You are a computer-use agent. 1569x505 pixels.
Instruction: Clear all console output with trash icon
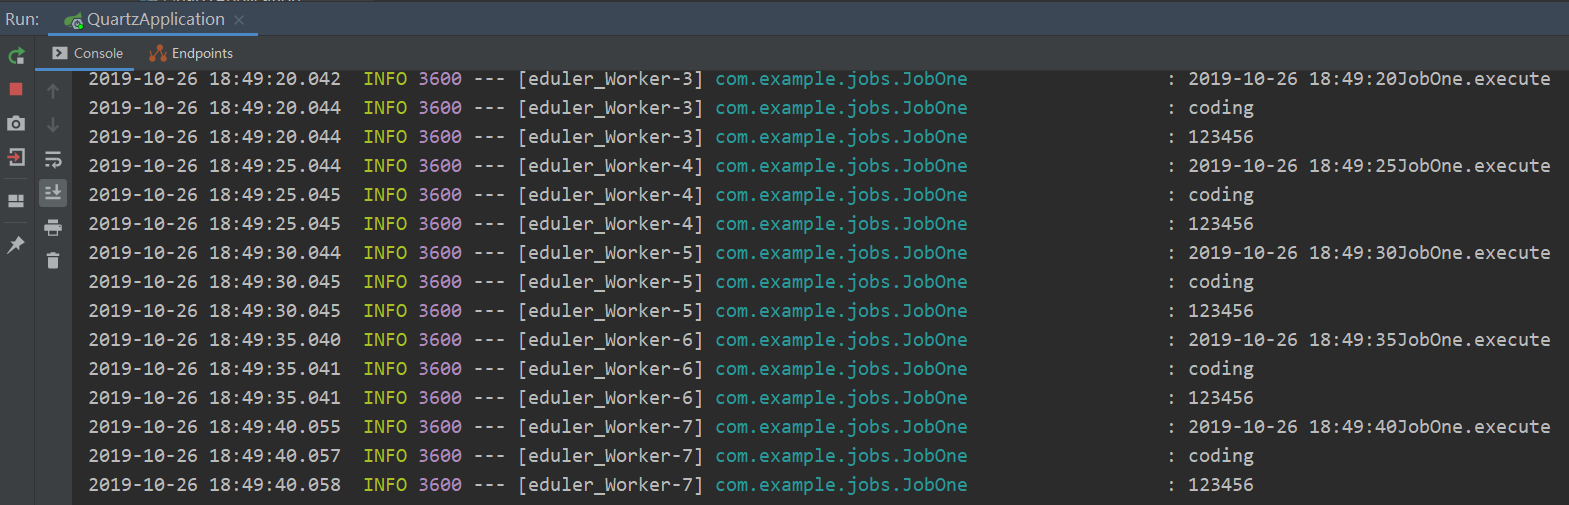[x=53, y=261]
